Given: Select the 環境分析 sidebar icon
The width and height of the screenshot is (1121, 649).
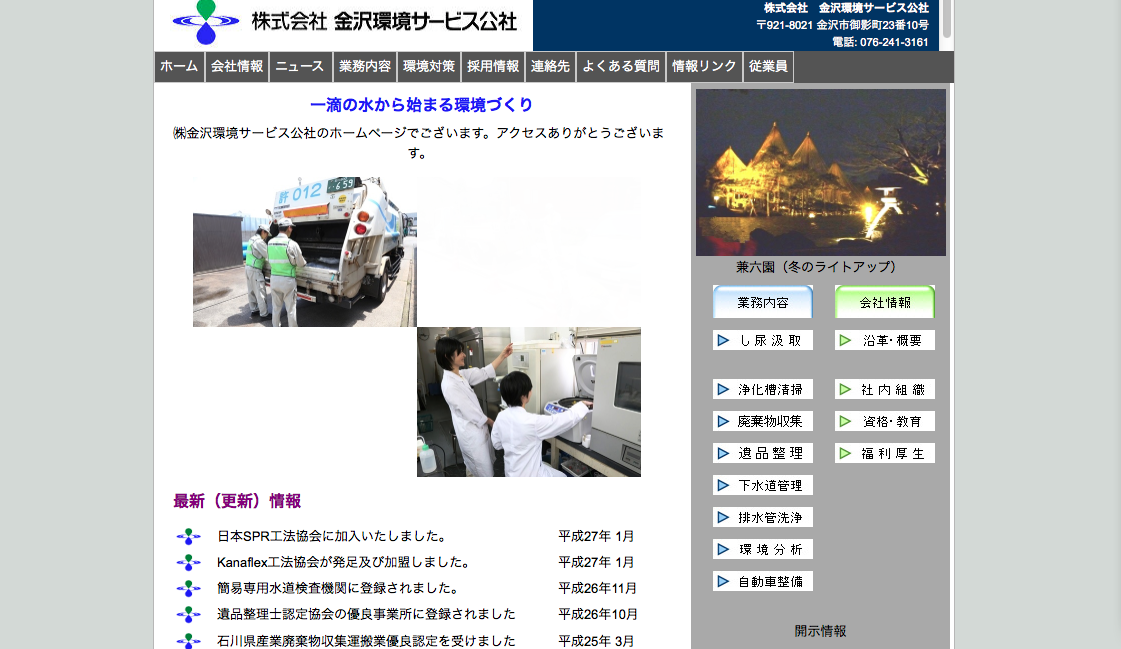Looking at the screenshot, I should pos(762,548).
